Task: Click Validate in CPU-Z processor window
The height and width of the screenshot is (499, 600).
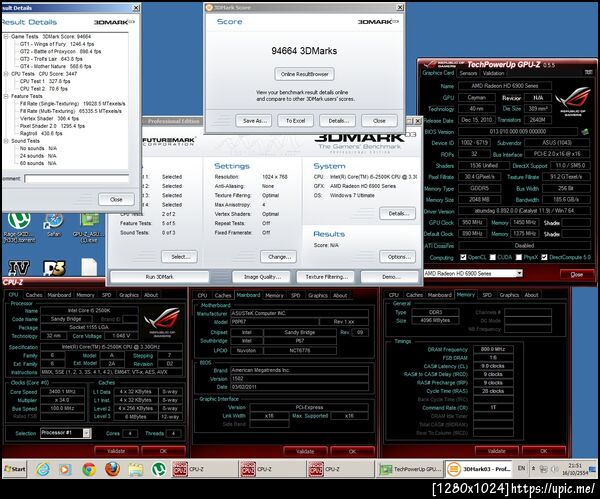Action: tap(116, 451)
